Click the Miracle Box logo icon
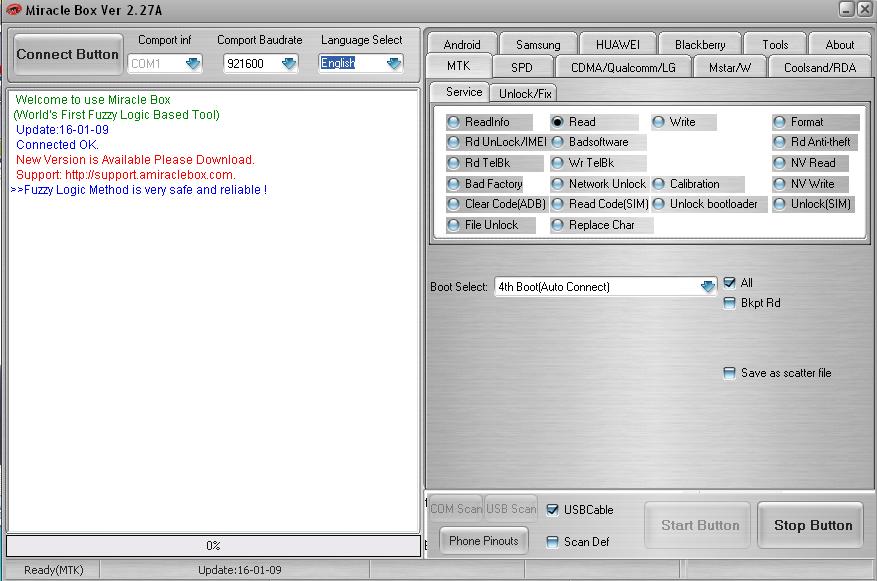The image size is (877, 581). 14,9
